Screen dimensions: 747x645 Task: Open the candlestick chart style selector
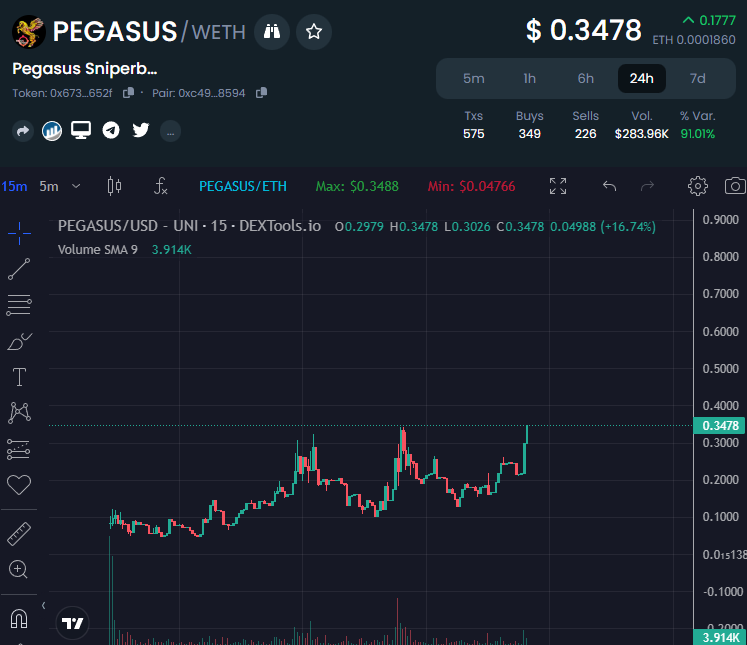pos(114,186)
